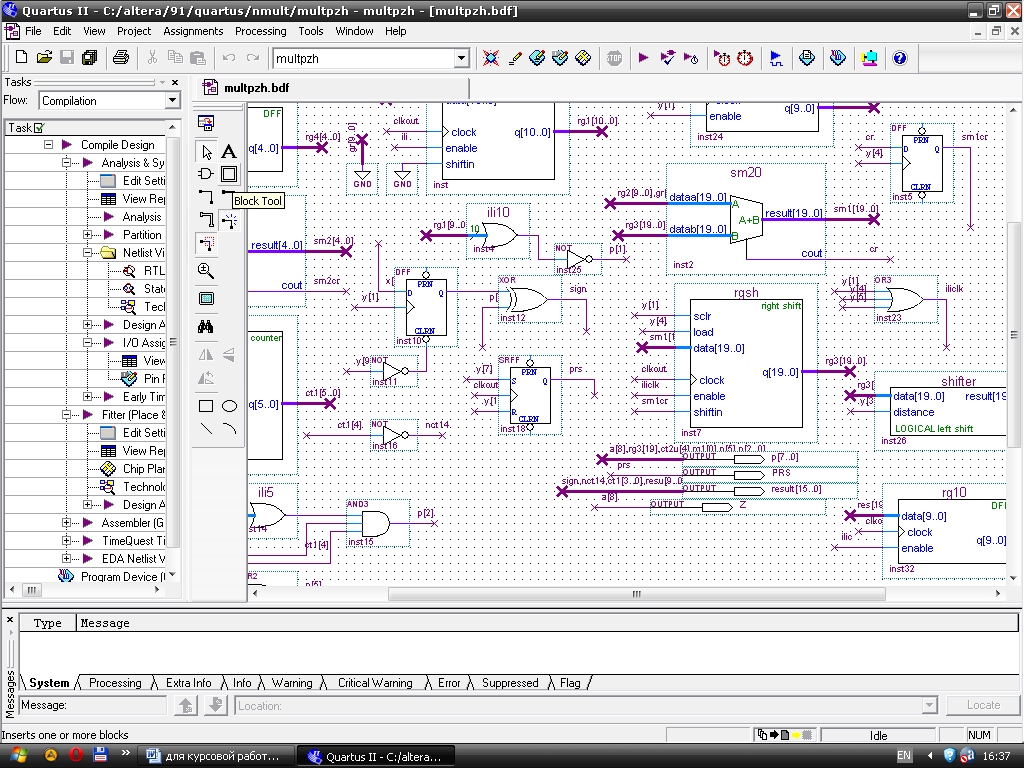Screen dimensions: 1024x768
Task: Switch to the Warning messages tab
Action: (291, 683)
